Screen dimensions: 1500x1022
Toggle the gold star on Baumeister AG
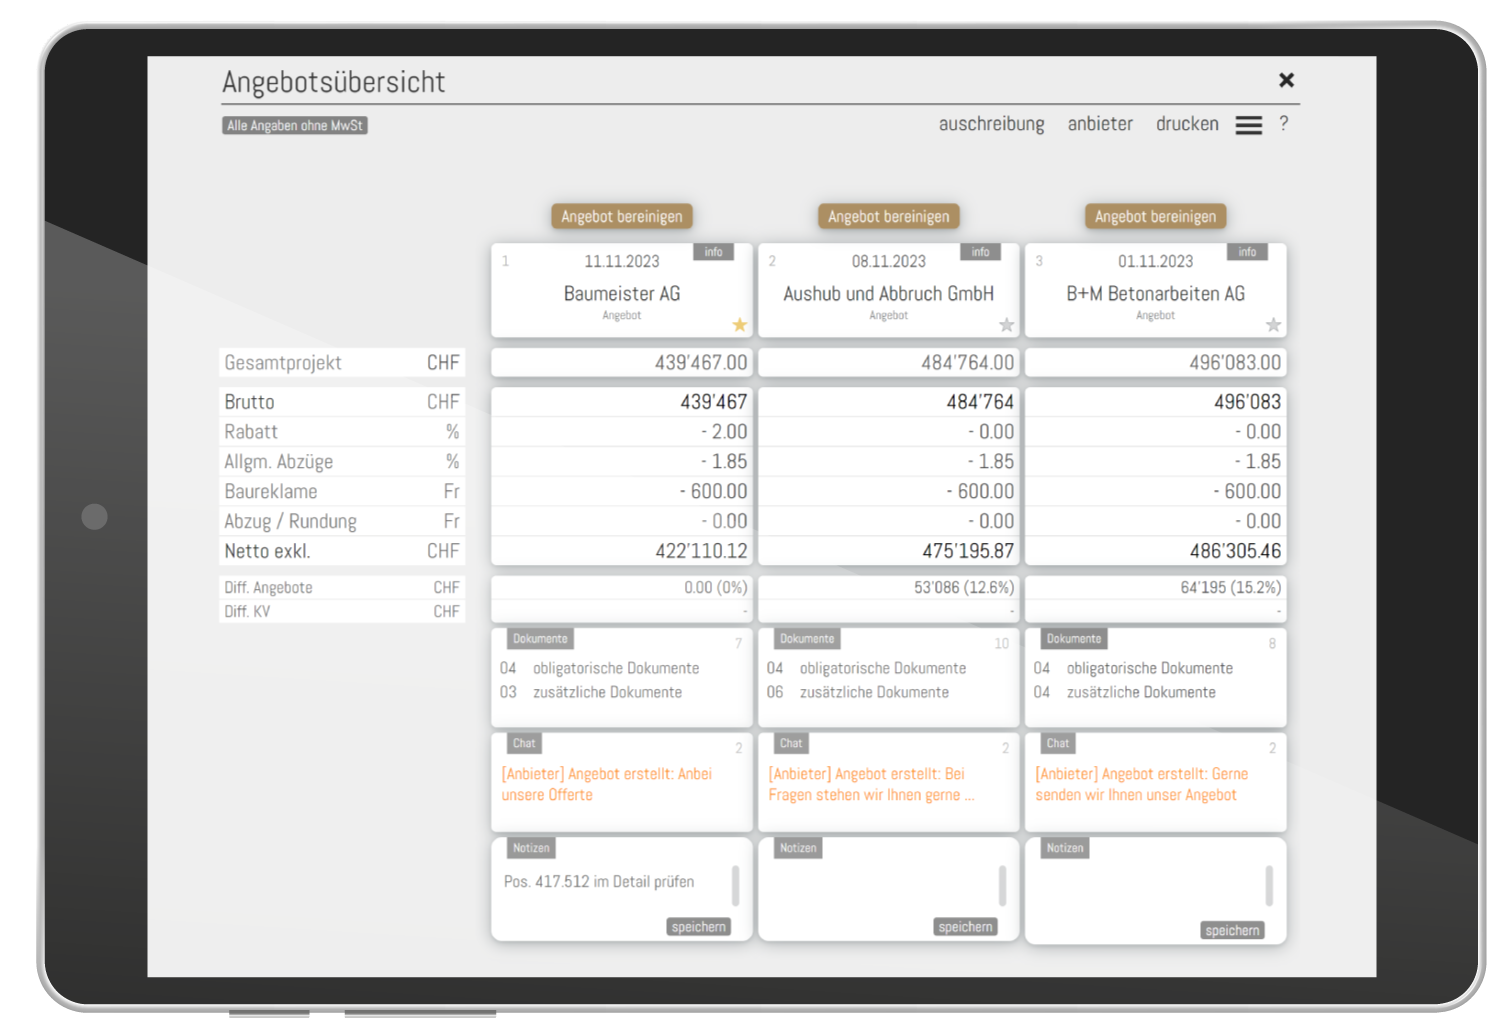click(x=739, y=325)
